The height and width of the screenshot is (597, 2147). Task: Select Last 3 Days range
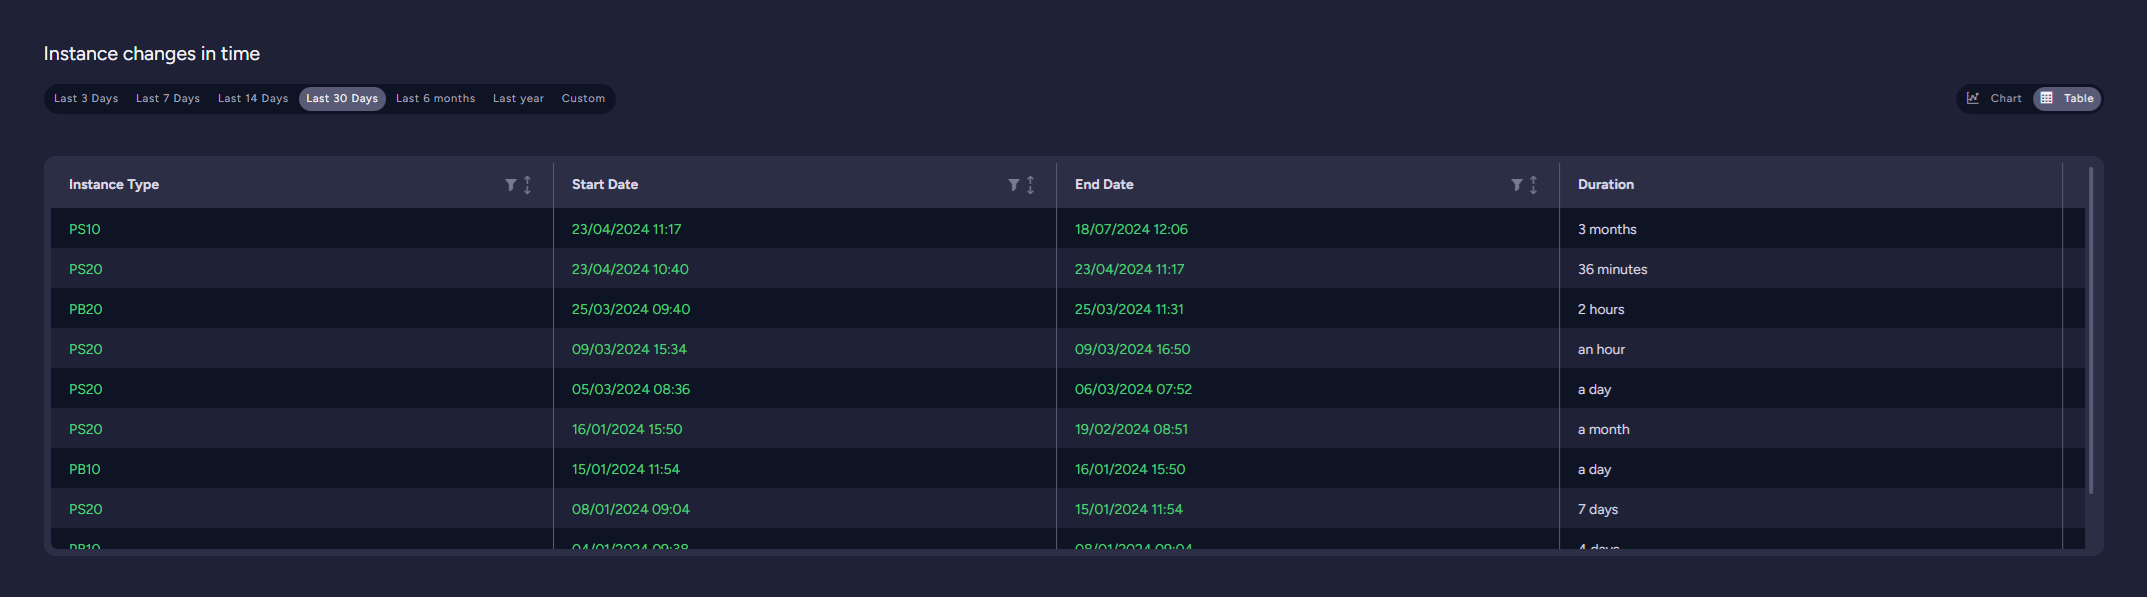[86, 99]
